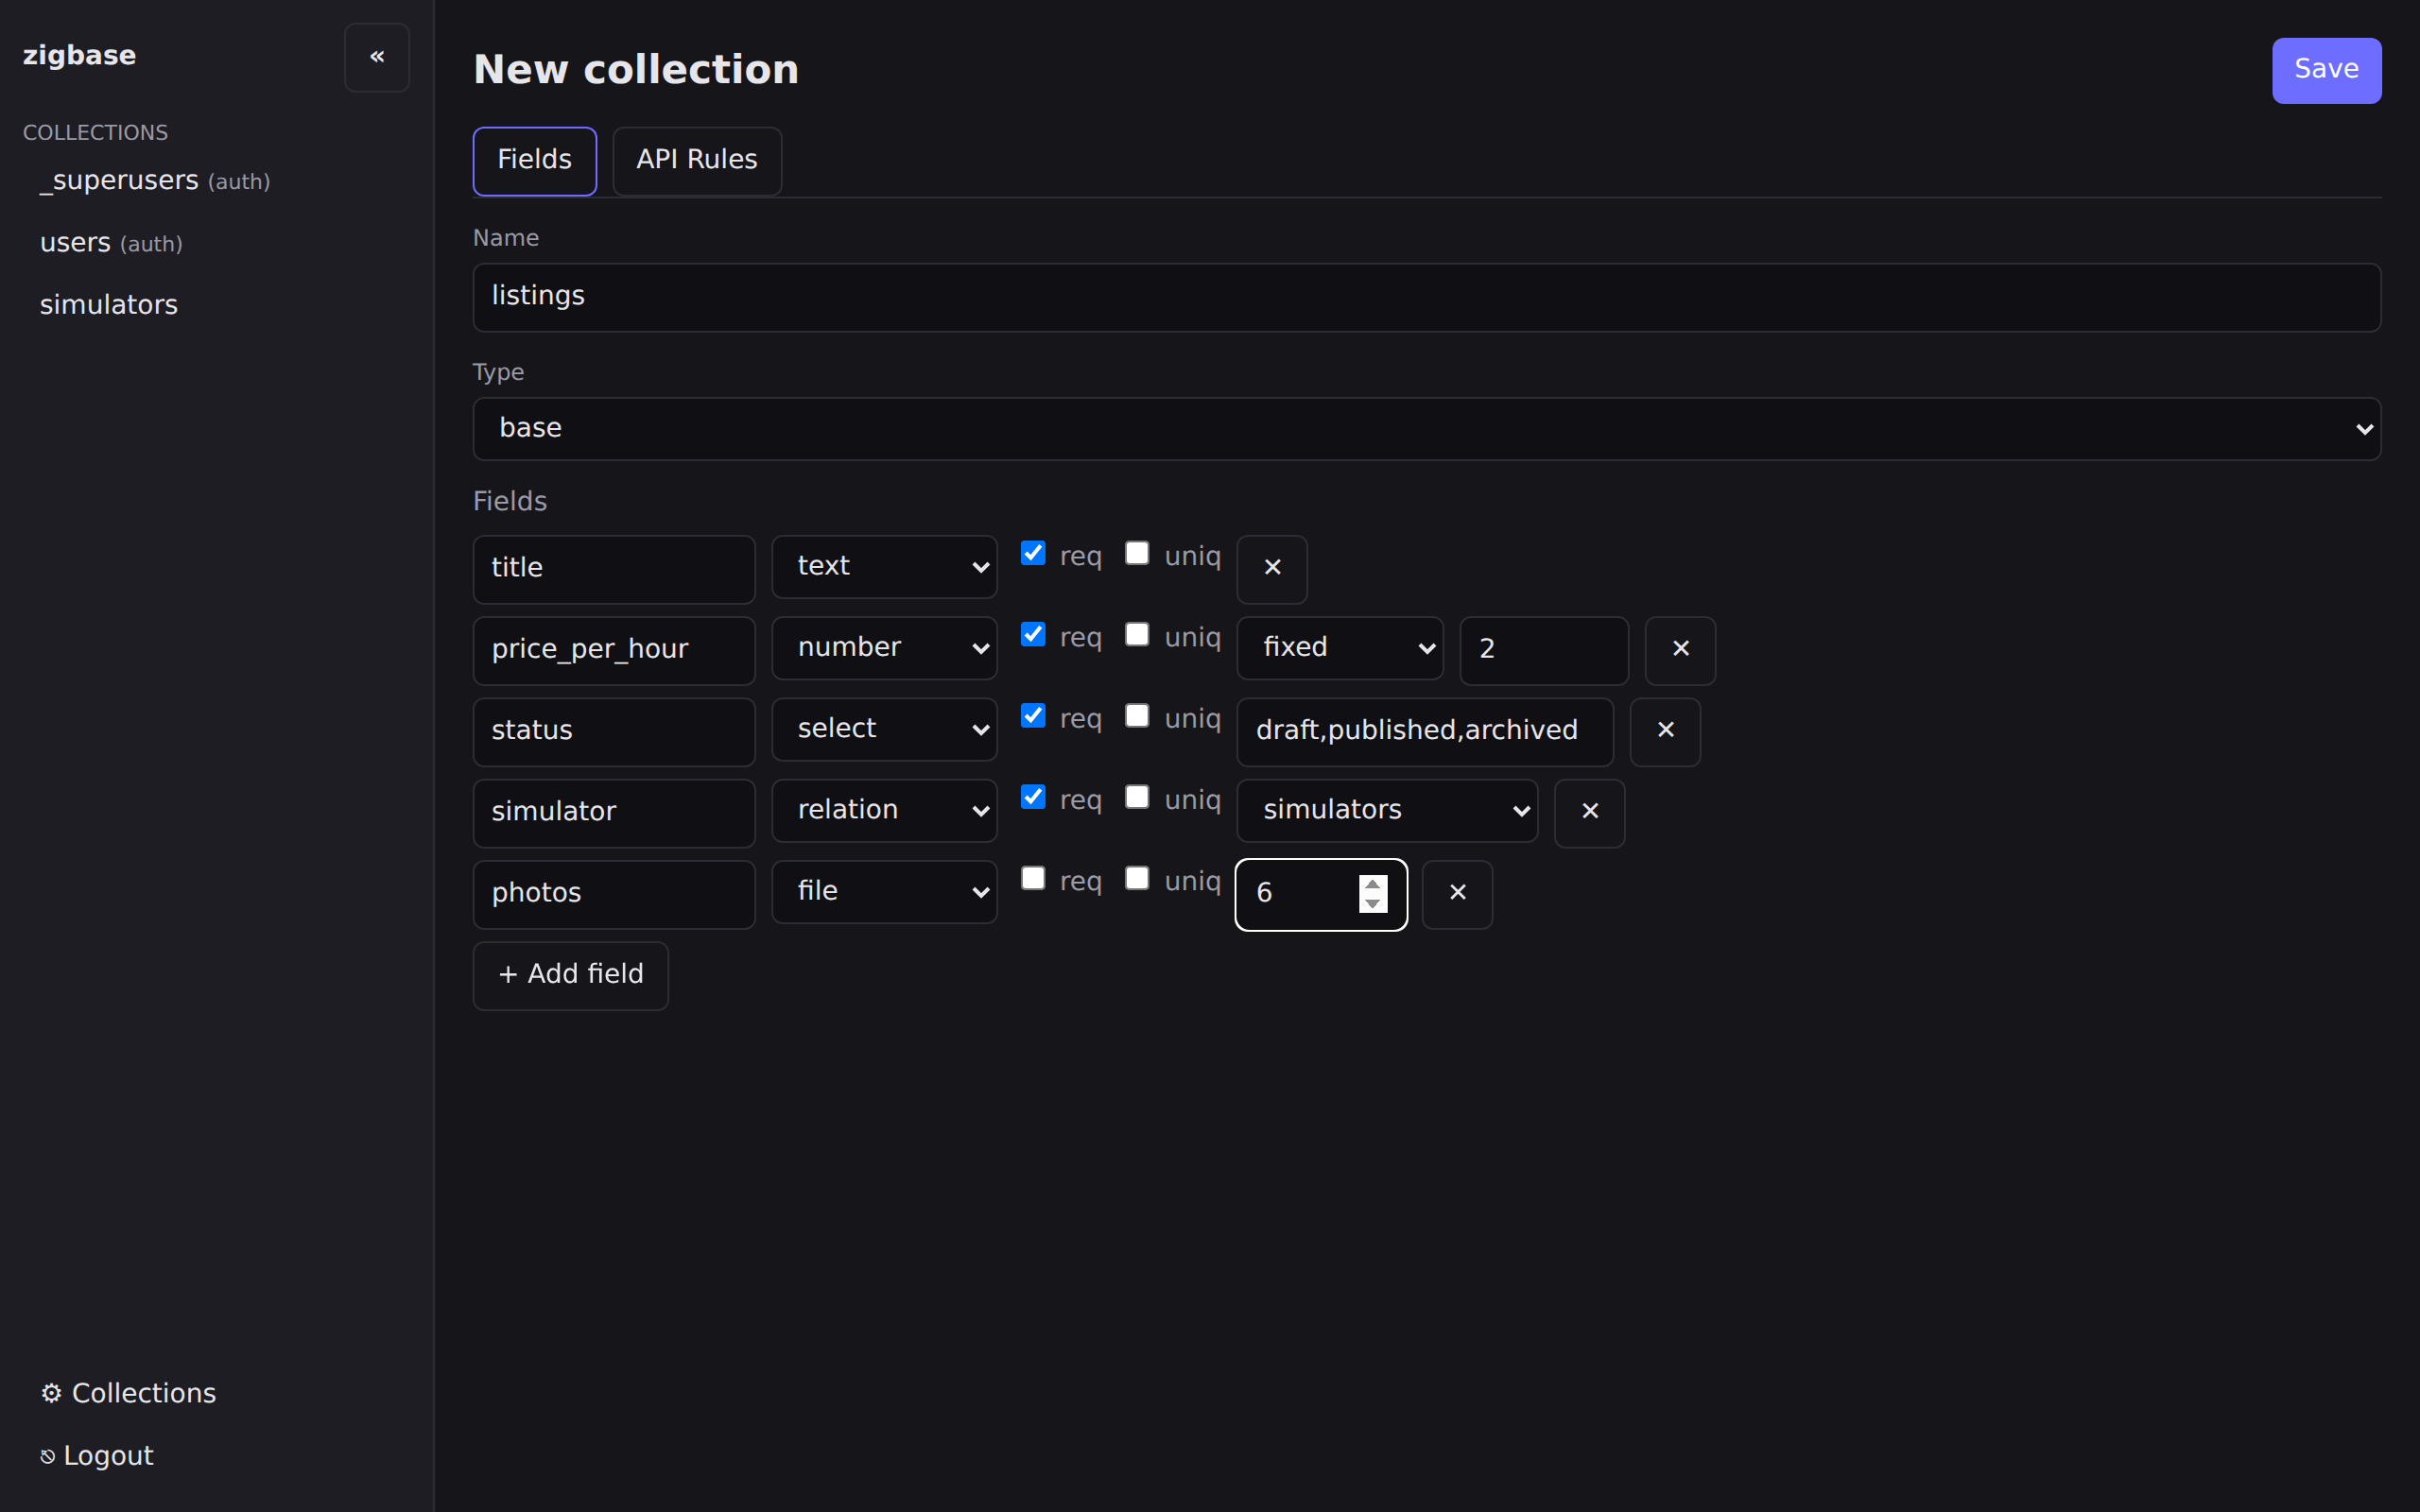The width and height of the screenshot is (2420, 1512).
Task: Open the file type dropdown for photos
Action: click(884, 892)
